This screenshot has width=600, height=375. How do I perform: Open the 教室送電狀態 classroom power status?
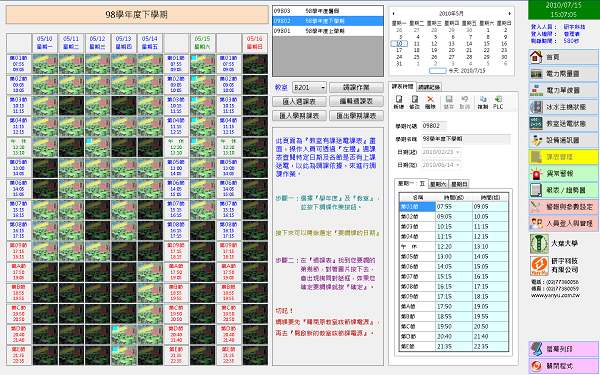pyautogui.click(x=563, y=124)
